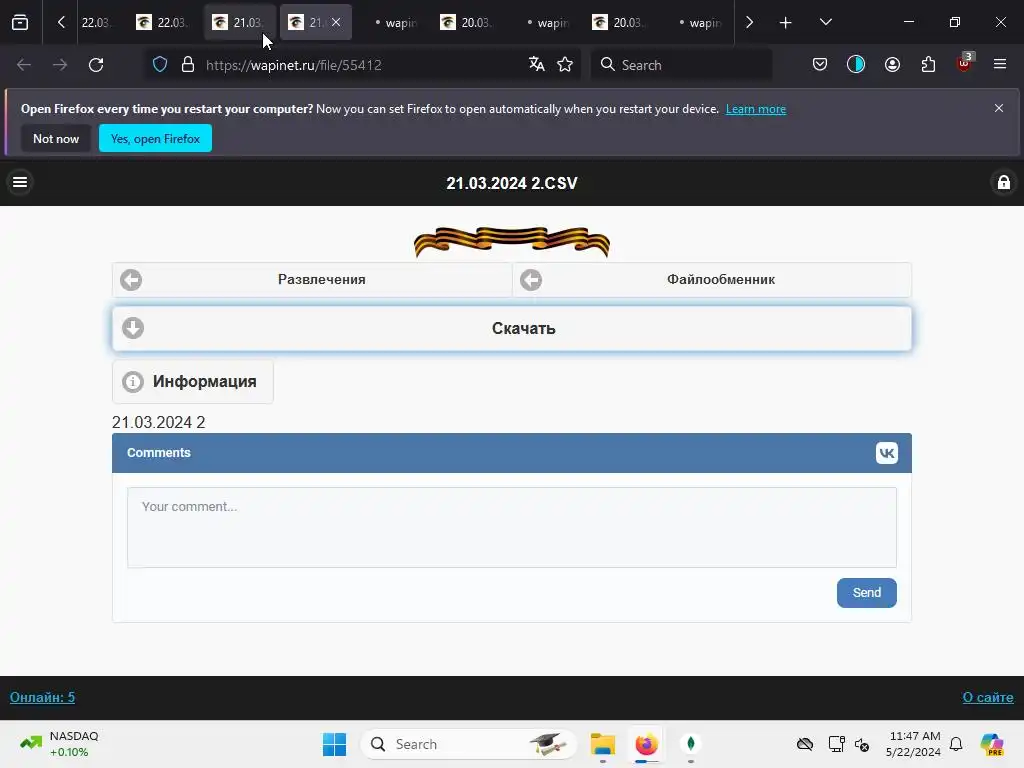Click the OneDrive cloud tray icon
The width and height of the screenshot is (1024, 768).
[x=805, y=744]
